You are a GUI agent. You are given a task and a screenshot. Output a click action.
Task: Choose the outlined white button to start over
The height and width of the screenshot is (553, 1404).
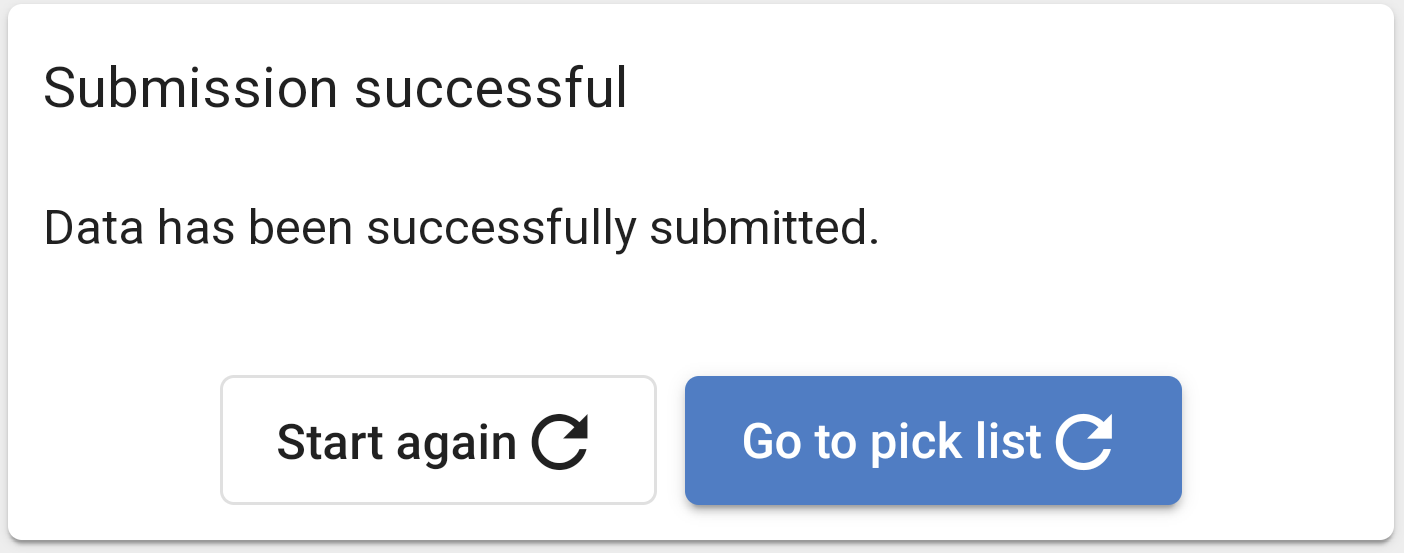pos(438,440)
